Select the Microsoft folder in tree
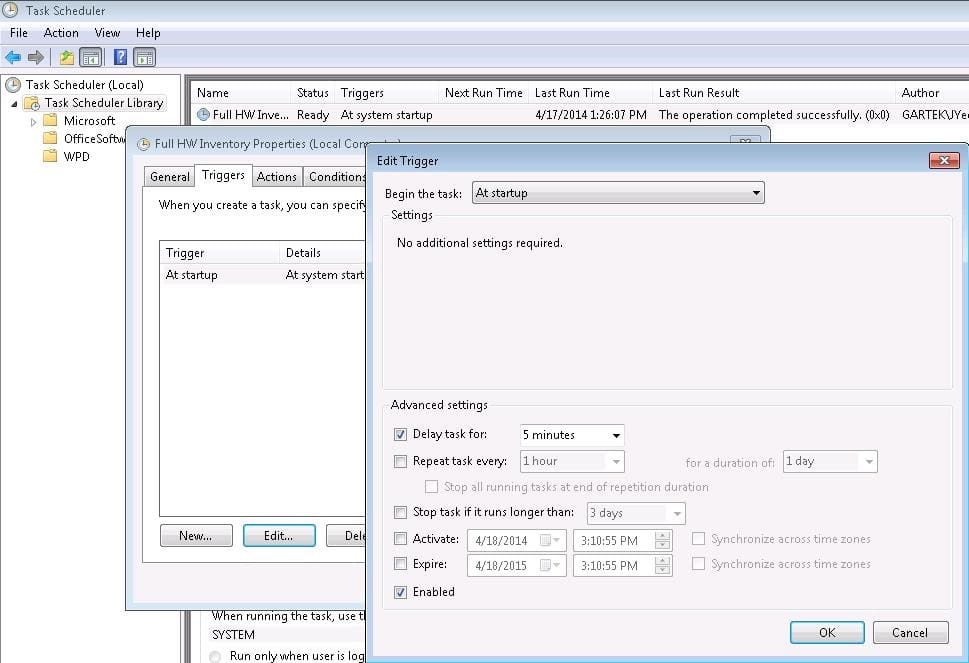Screen dimensions: 969x663 point(90,120)
